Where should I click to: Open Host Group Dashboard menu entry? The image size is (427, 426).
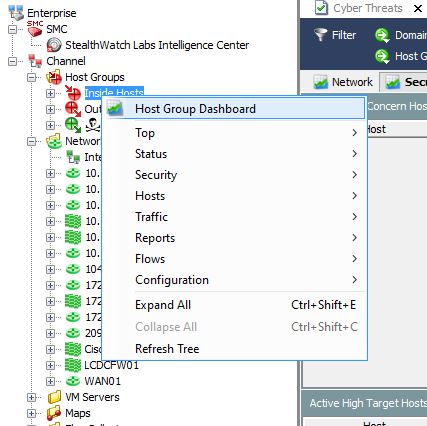coord(234,109)
